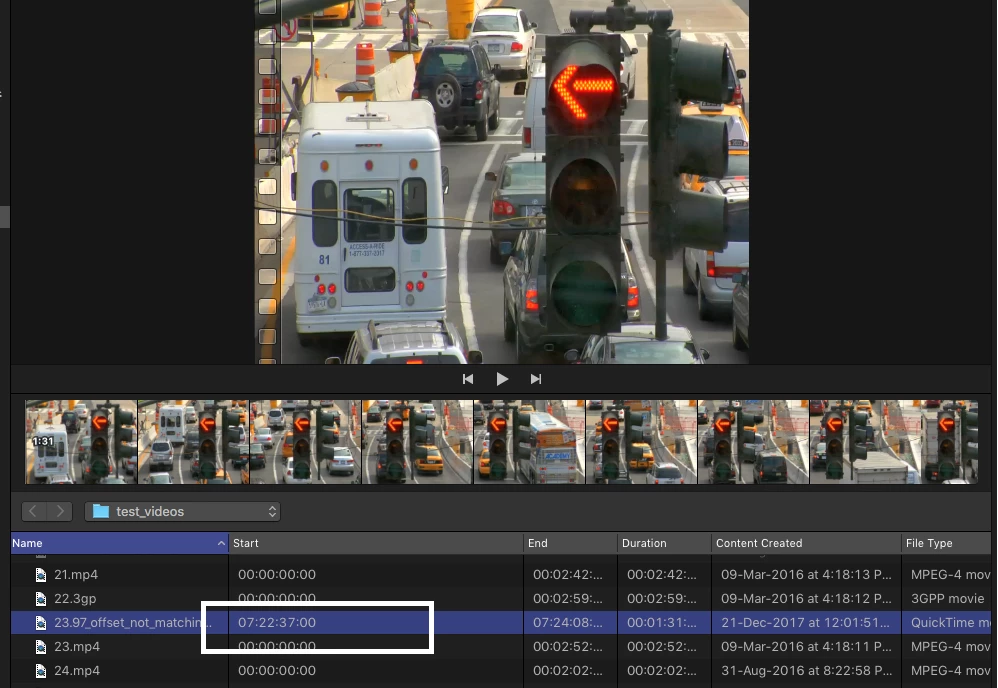This screenshot has width=998, height=688.
Task: Go back to previous folder
Action: coord(33,511)
